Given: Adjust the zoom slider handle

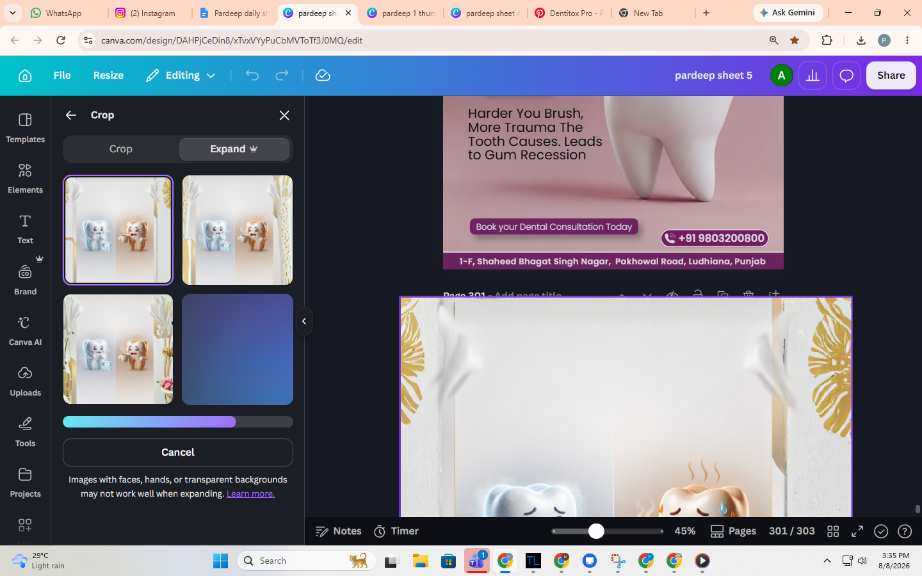Looking at the screenshot, I should coord(596,531).
